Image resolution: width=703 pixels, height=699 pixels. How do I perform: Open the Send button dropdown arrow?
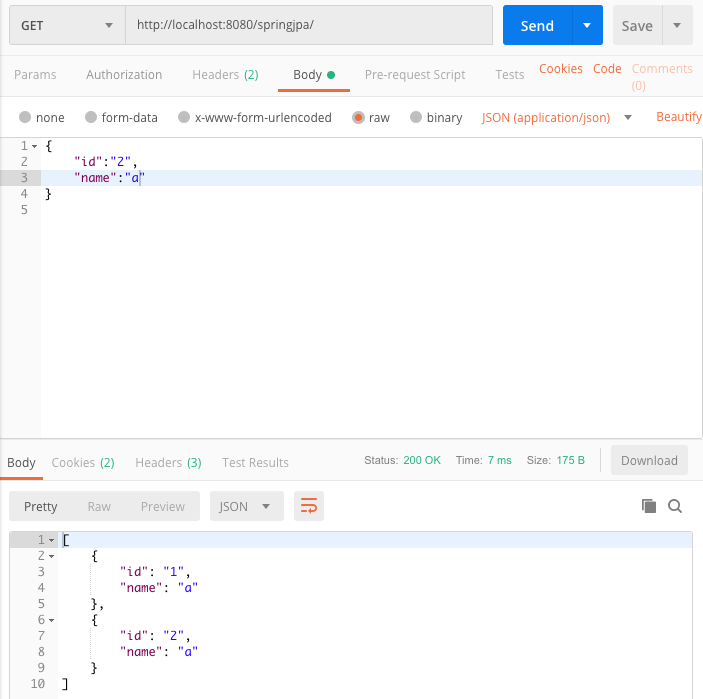[587, 25]
